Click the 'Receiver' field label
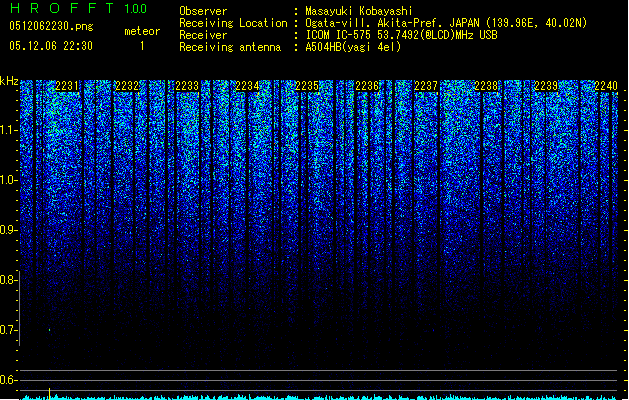 [203, 35]
